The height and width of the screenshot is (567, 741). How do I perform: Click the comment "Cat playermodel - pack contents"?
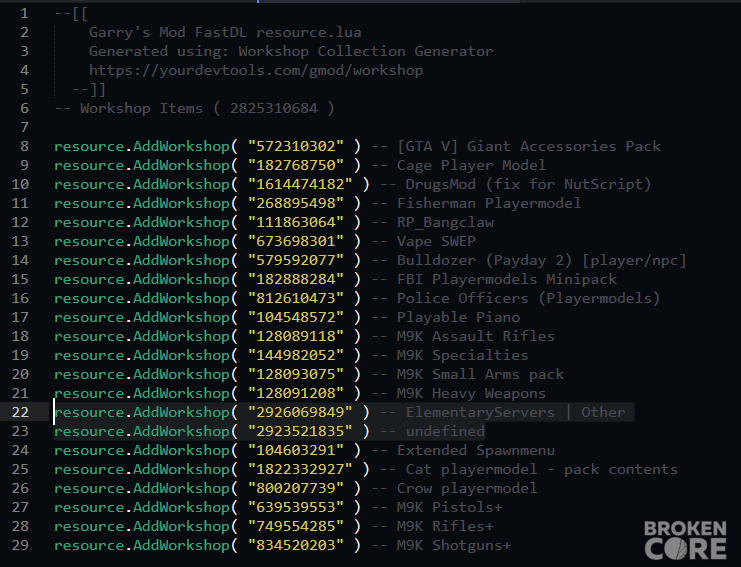[x=542, y=469]
